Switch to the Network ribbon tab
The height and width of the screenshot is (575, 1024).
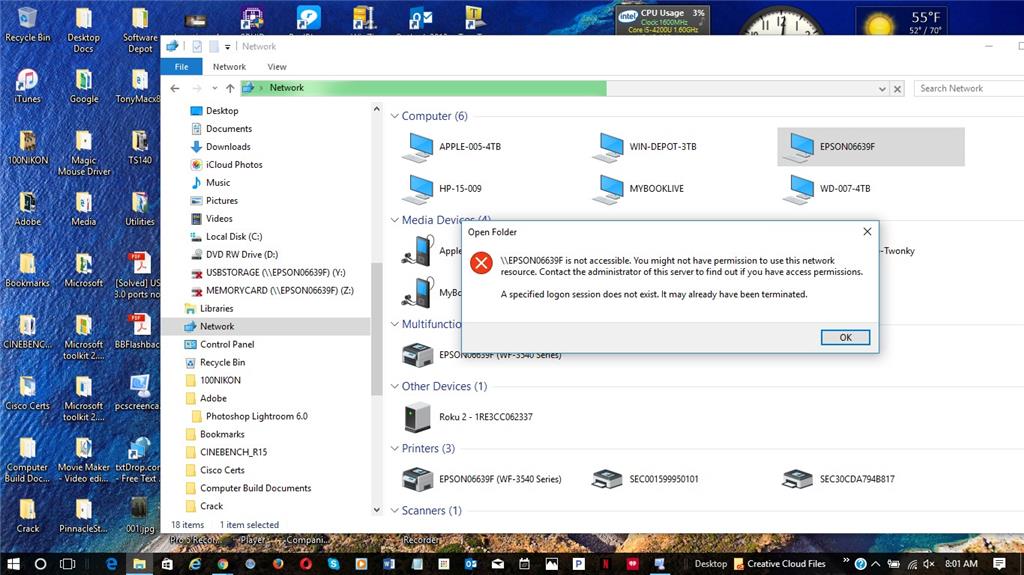click(229, 67)
